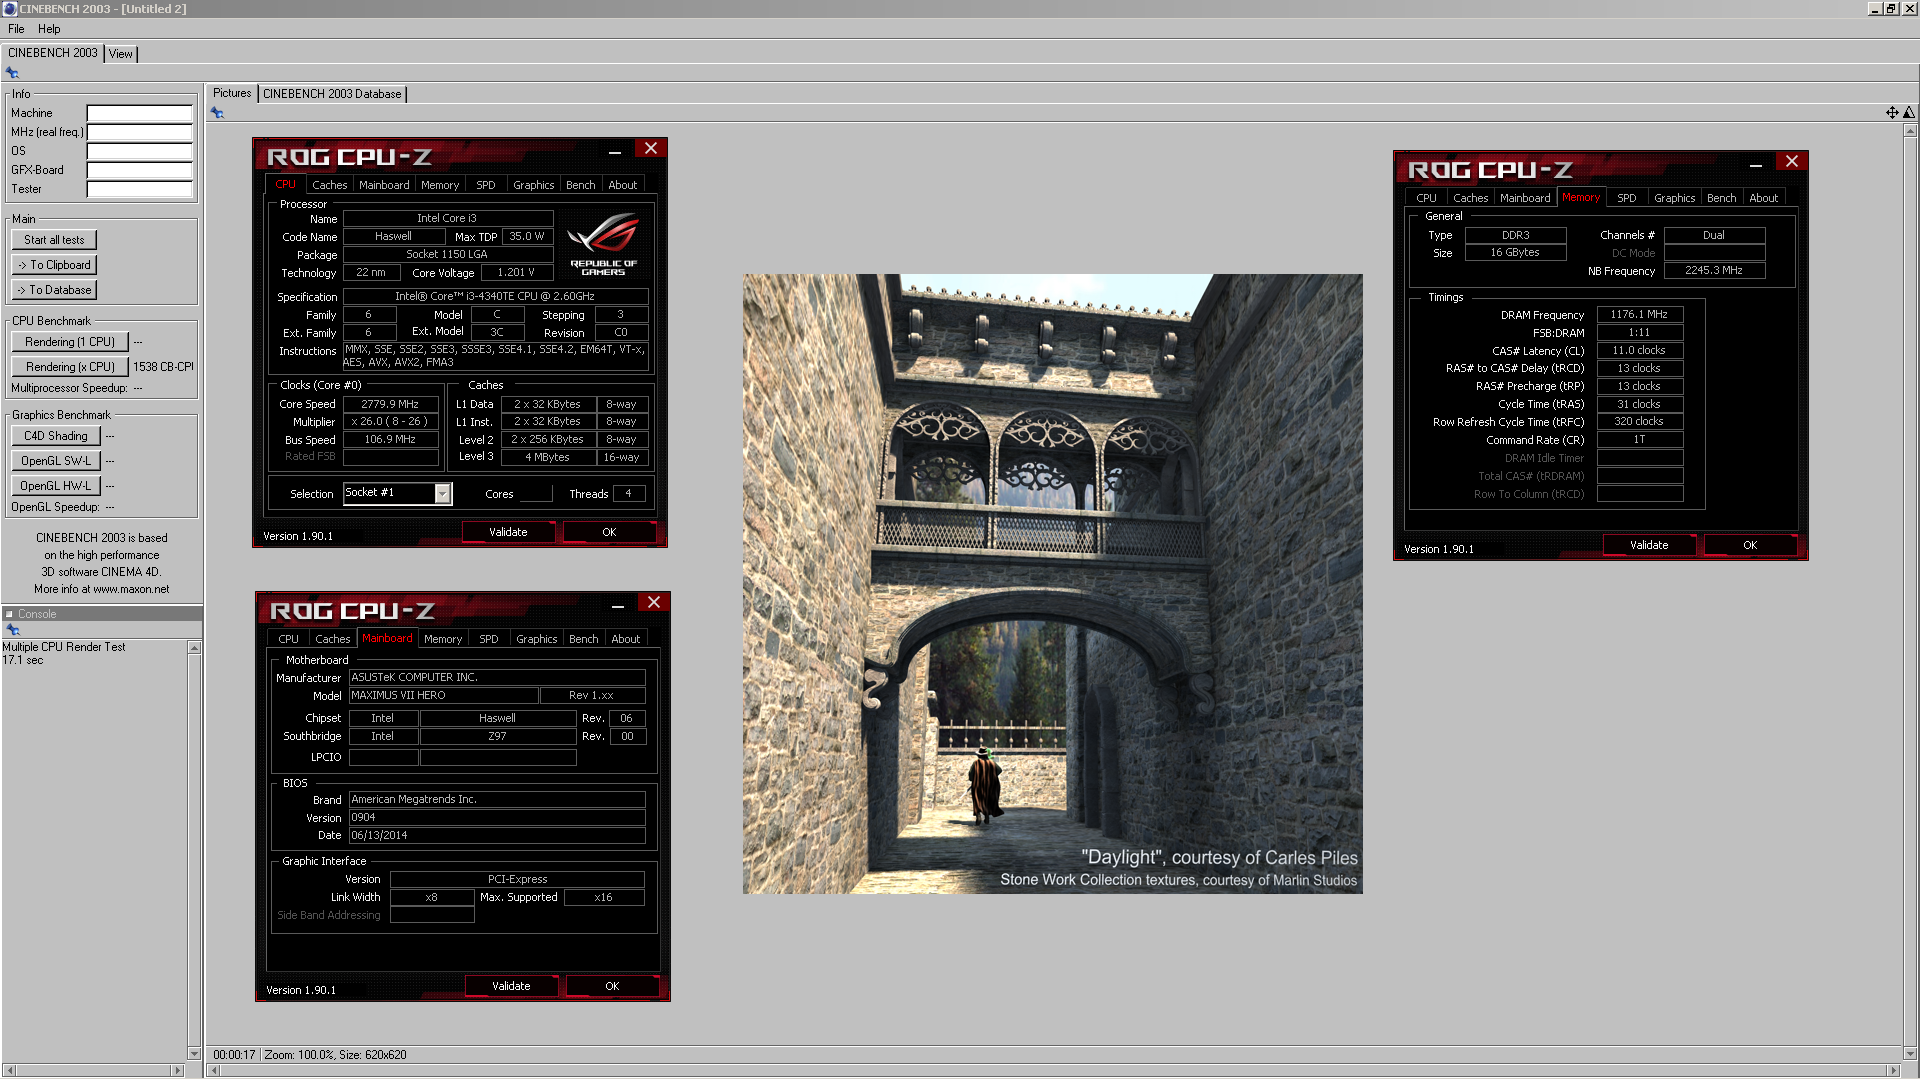This screenshot has width=1920, height=1080.
Task: Open About tab in Memory CPU-Z window
Action: [x=1764, y=198]
